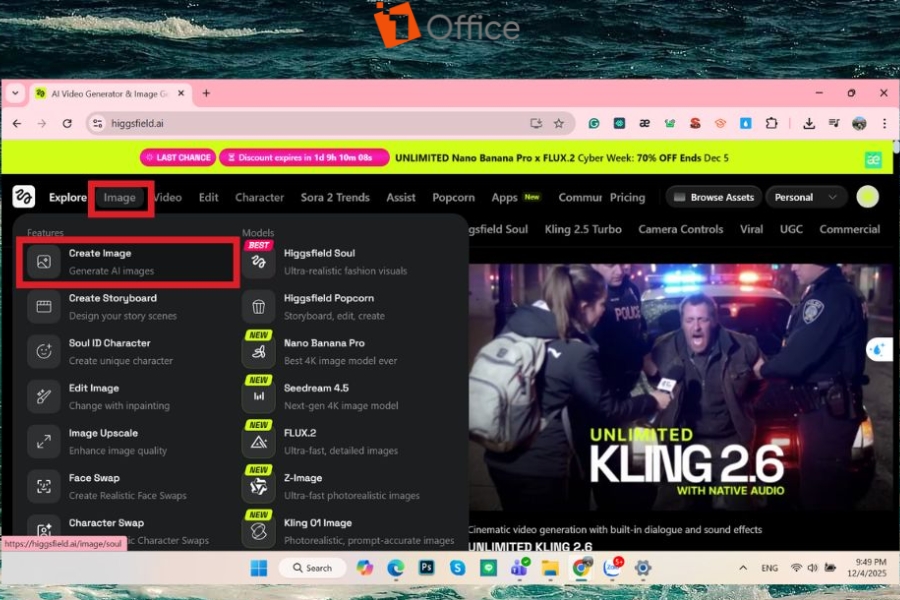Reload the page with the refresh icon
This screenshot has width=900, height=600.
[x=67, y=123]
